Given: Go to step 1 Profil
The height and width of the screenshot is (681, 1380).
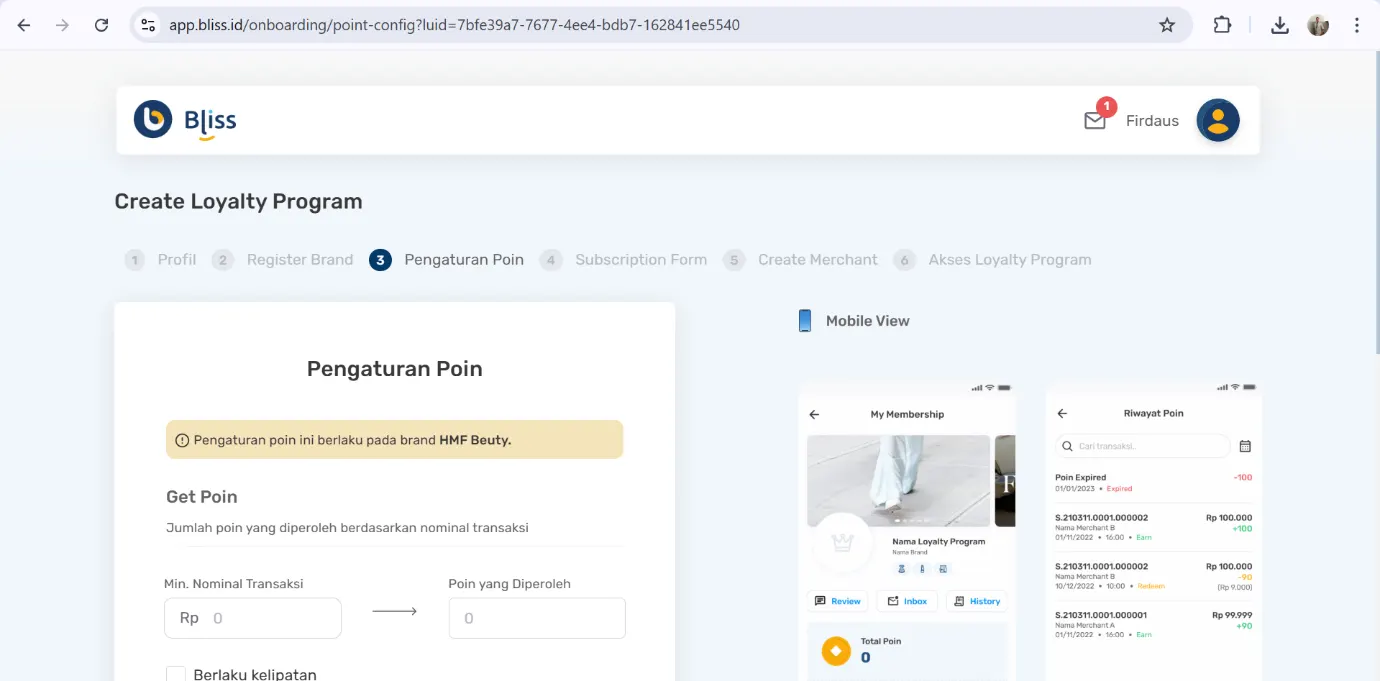Looking at the screenshot, I should coord(160,260).
